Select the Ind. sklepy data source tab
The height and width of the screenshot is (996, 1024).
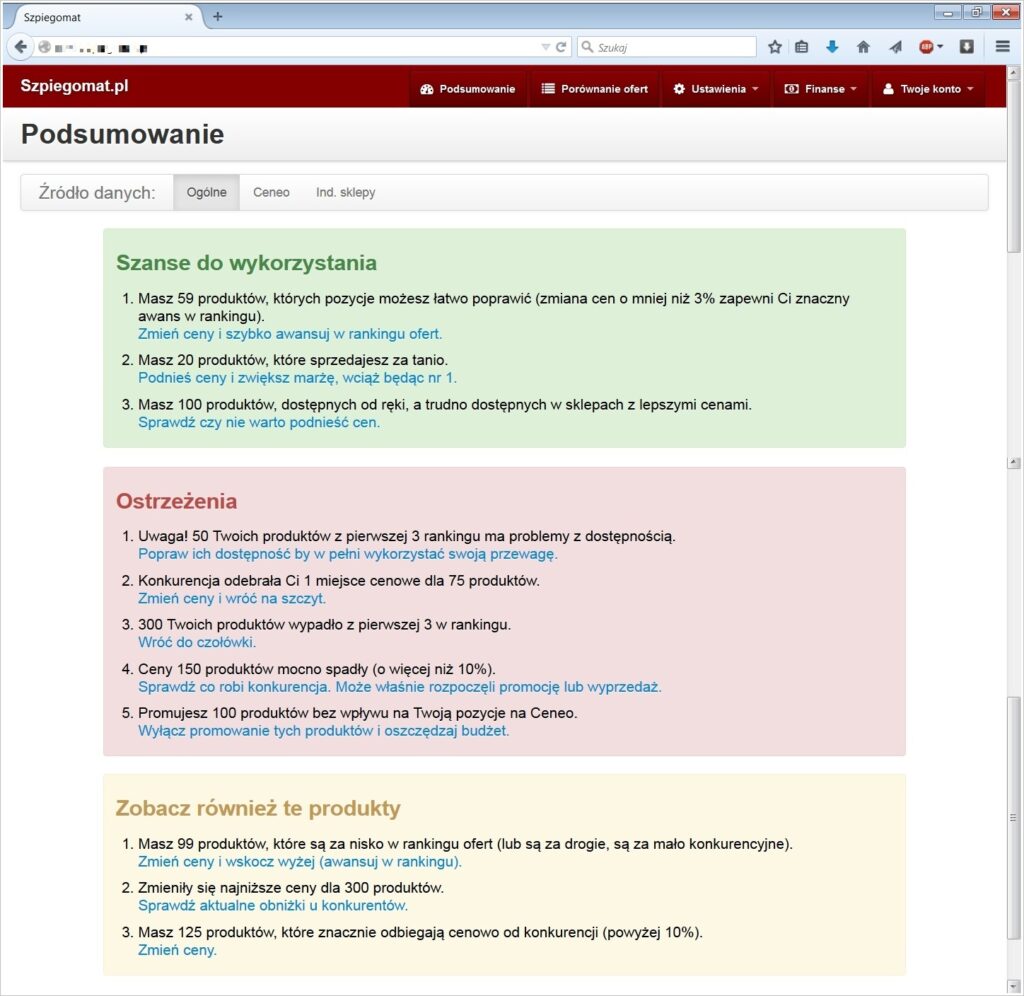345,193
